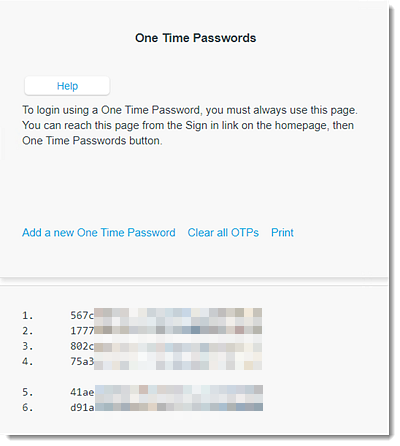Select one time password starting with 75a3

166,361
